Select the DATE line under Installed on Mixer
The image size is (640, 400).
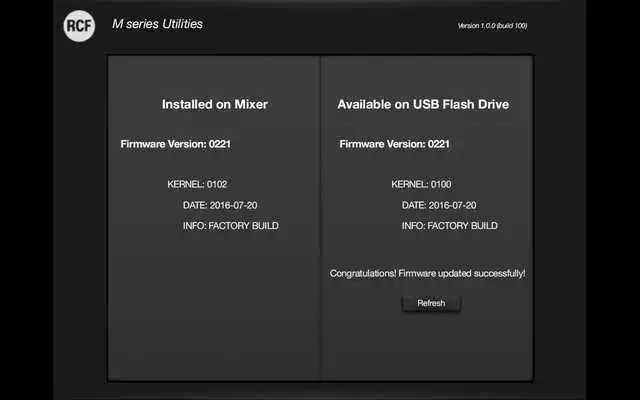tap(220, 205)
